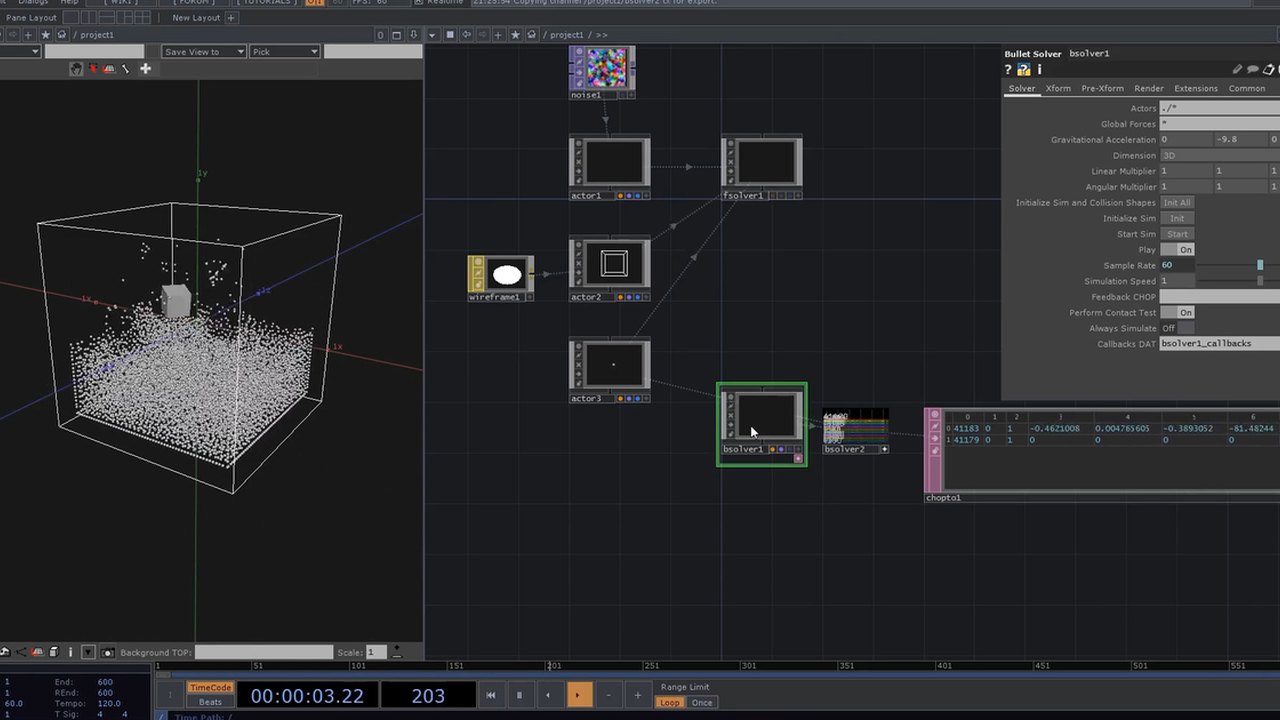This screenshot has width=1280, height=720.
Task: Toggle the shaded cube display icon
Action: point(54,652)
